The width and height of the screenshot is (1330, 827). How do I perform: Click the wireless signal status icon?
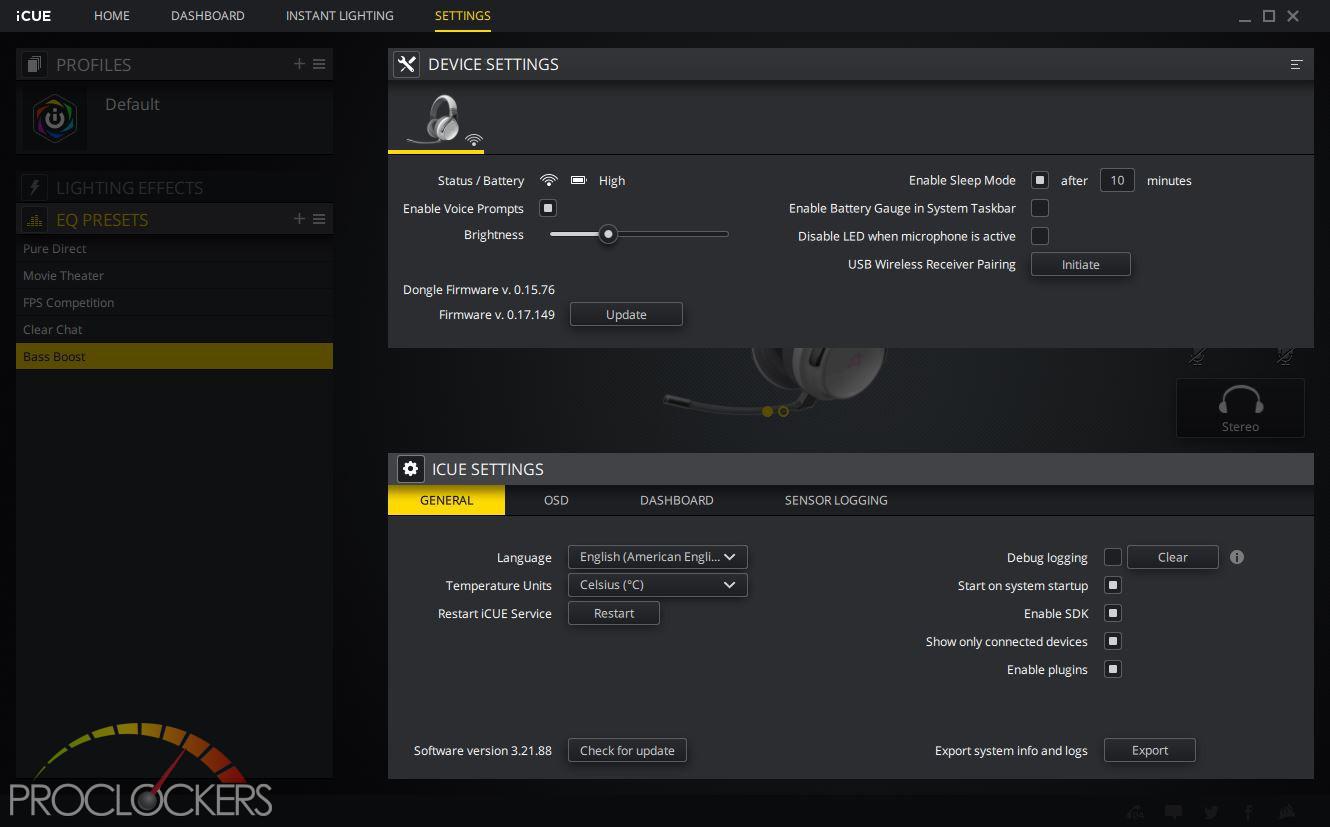point(548,180)
